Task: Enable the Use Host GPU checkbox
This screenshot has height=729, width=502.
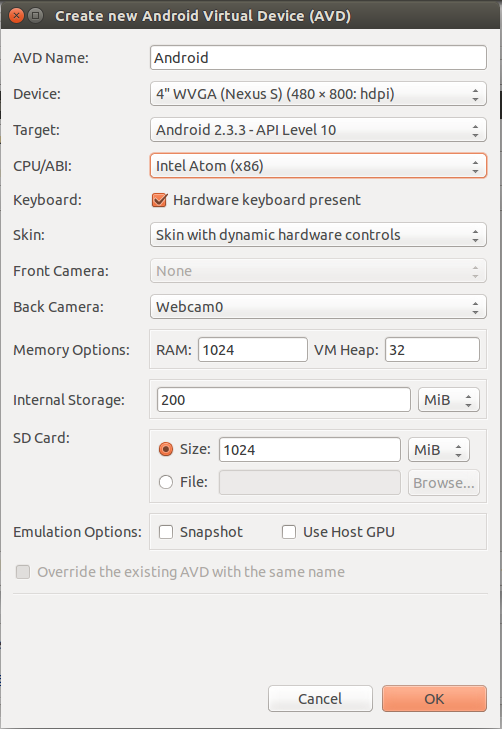Action: pos(289,532)
